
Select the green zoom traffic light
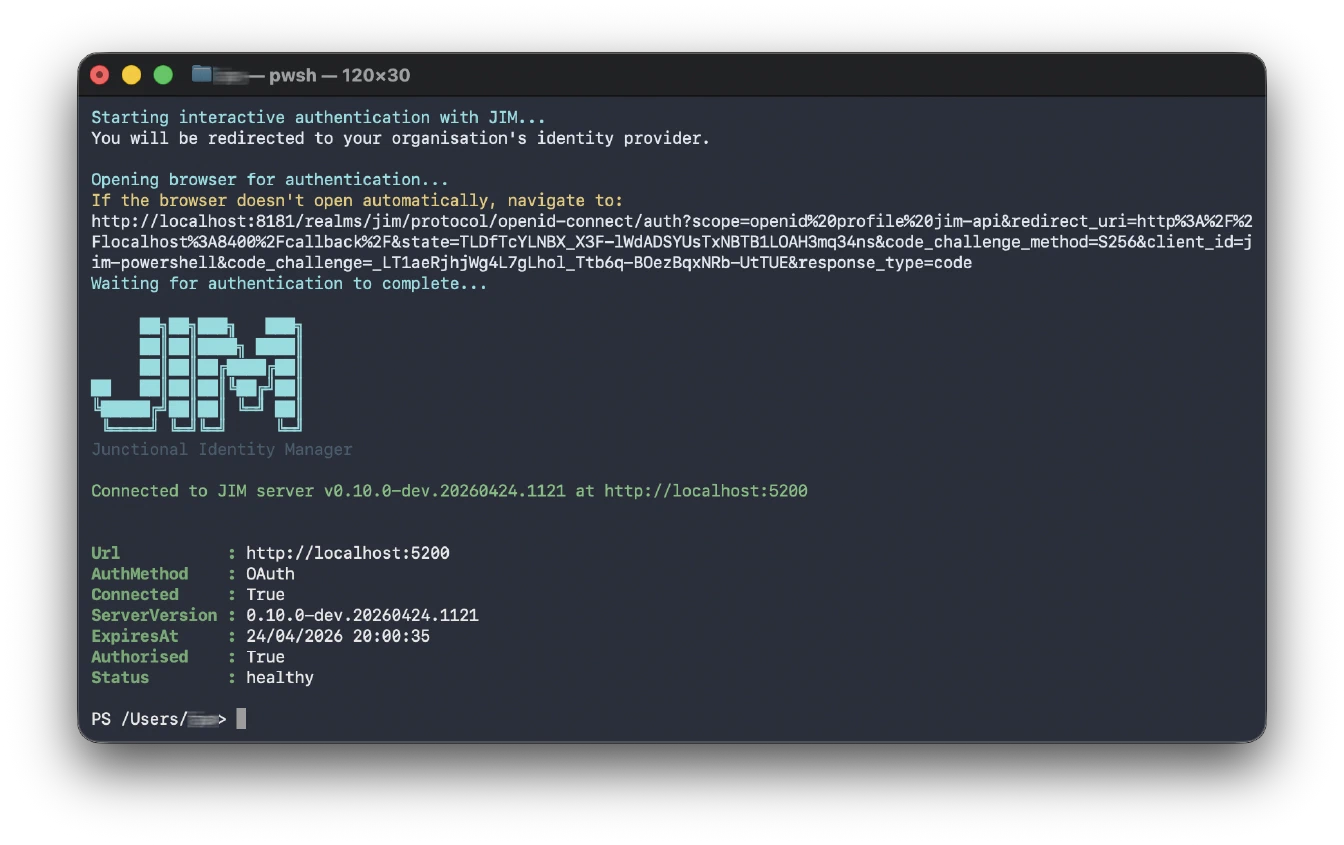161,74
